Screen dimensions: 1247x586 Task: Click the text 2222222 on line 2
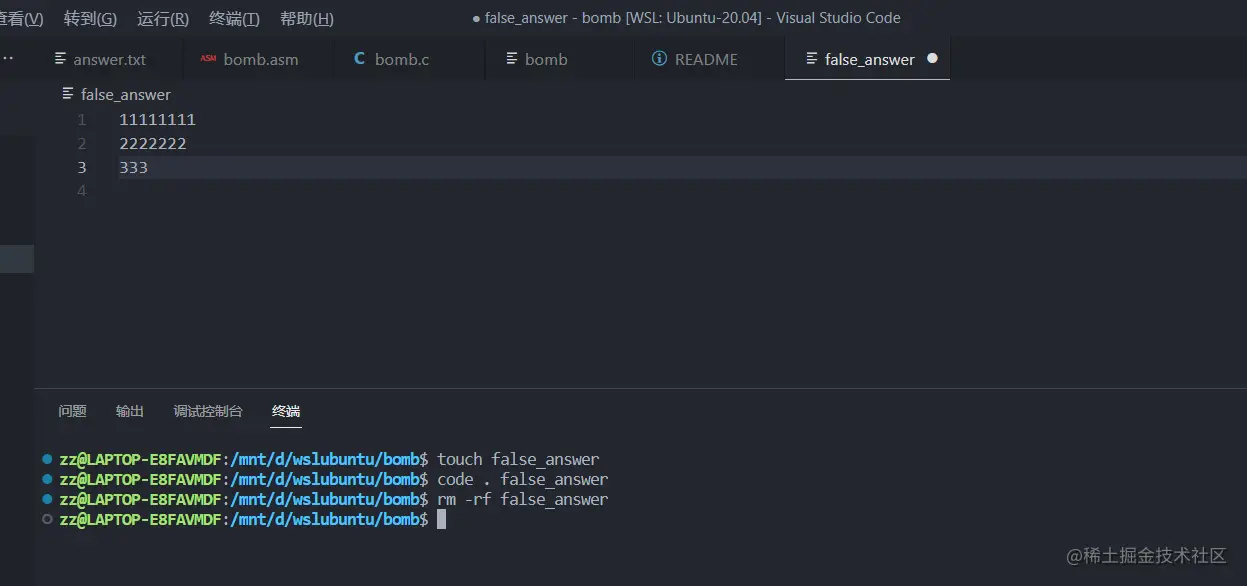pyautogui.click(x=153, y=144)
